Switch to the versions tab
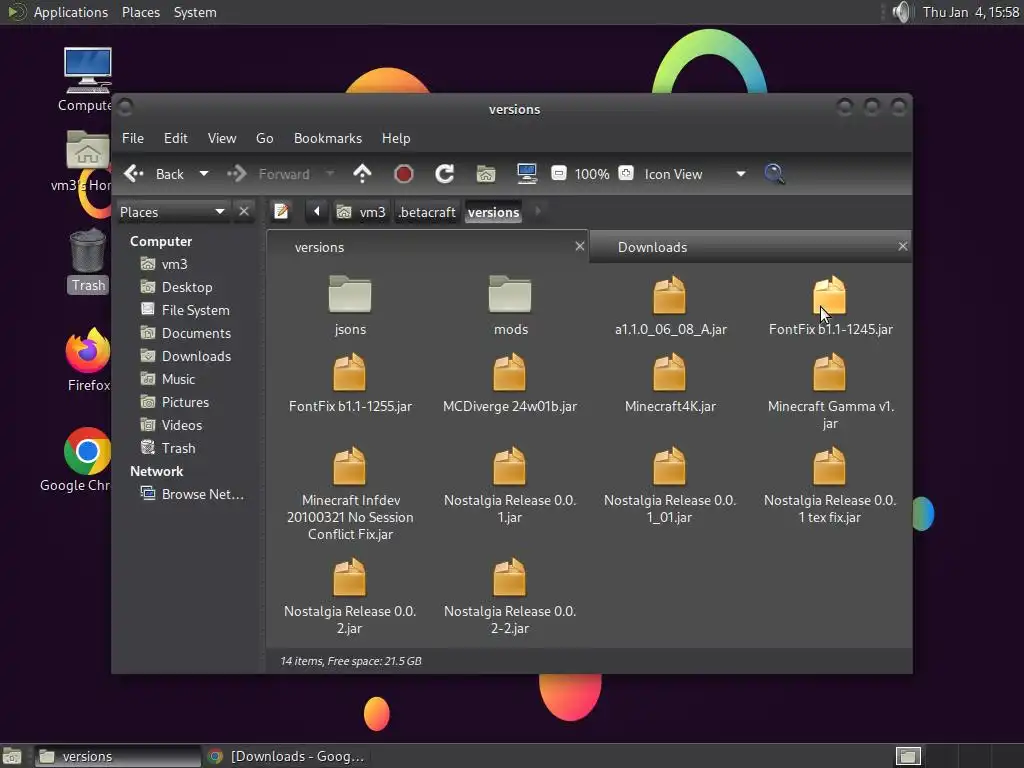Viewport: 1024px width, 768px height. pos(428,247)
